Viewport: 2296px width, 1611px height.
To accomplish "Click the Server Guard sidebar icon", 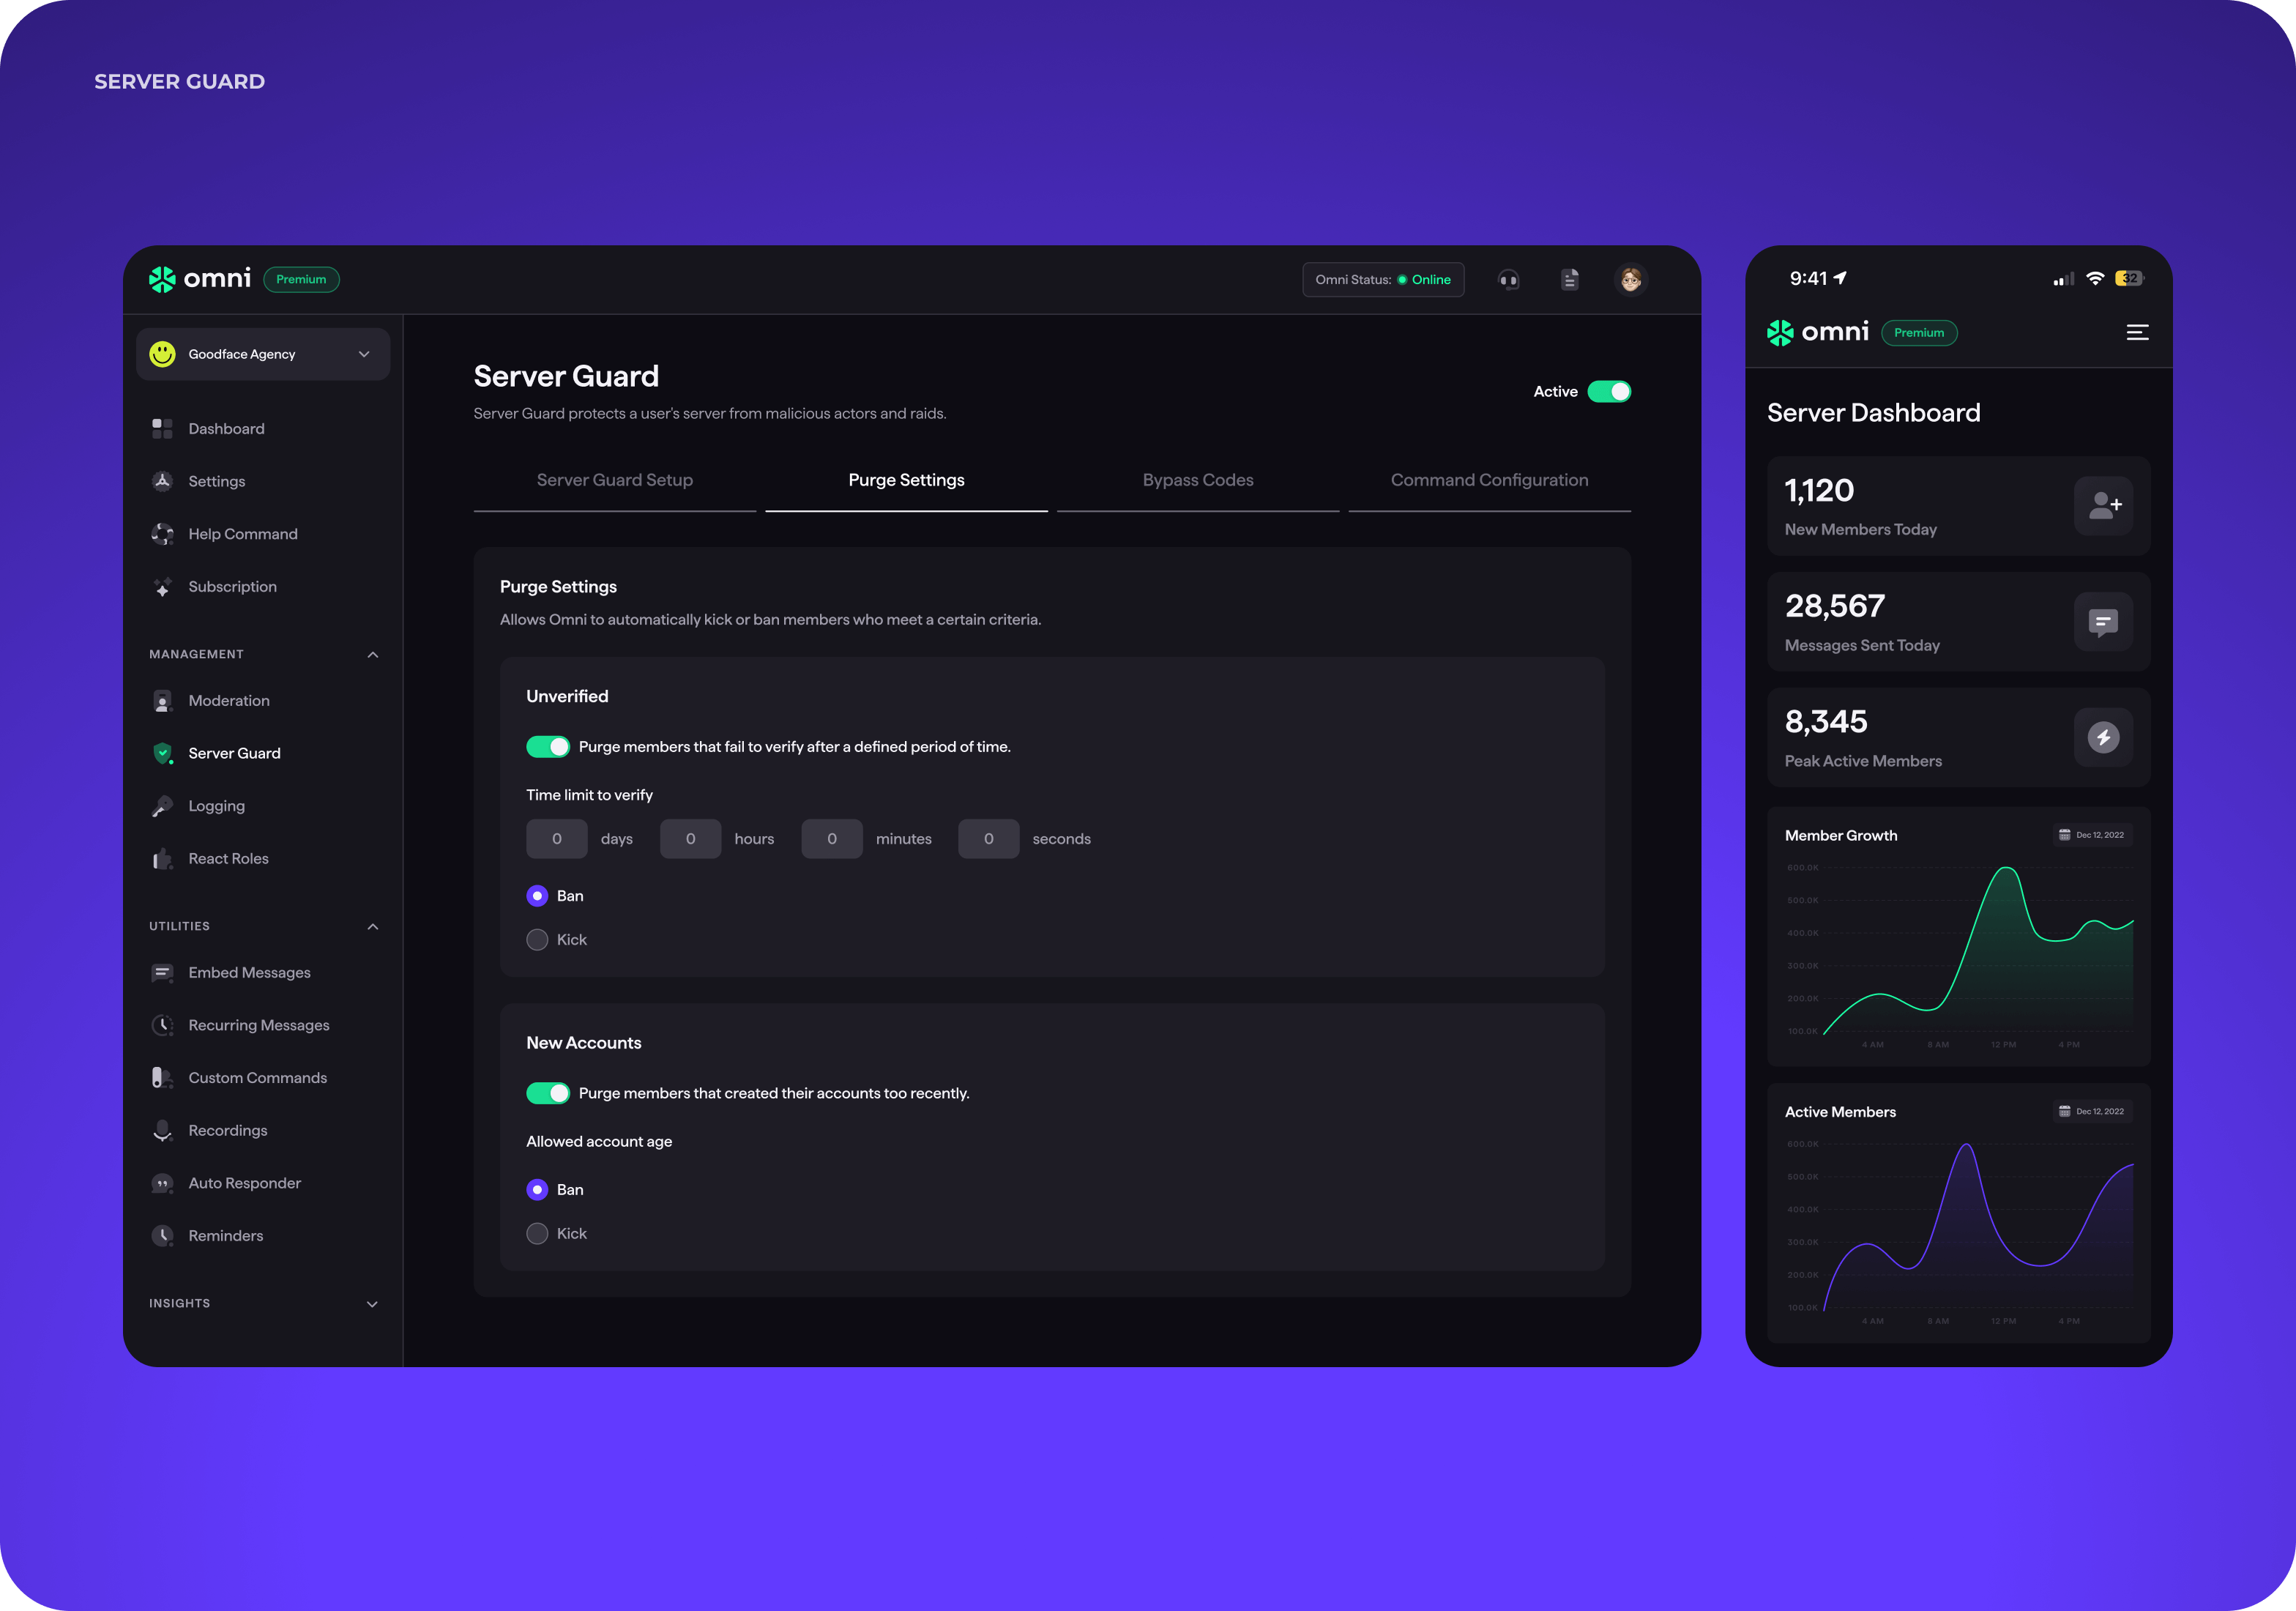I will (163, 752).
